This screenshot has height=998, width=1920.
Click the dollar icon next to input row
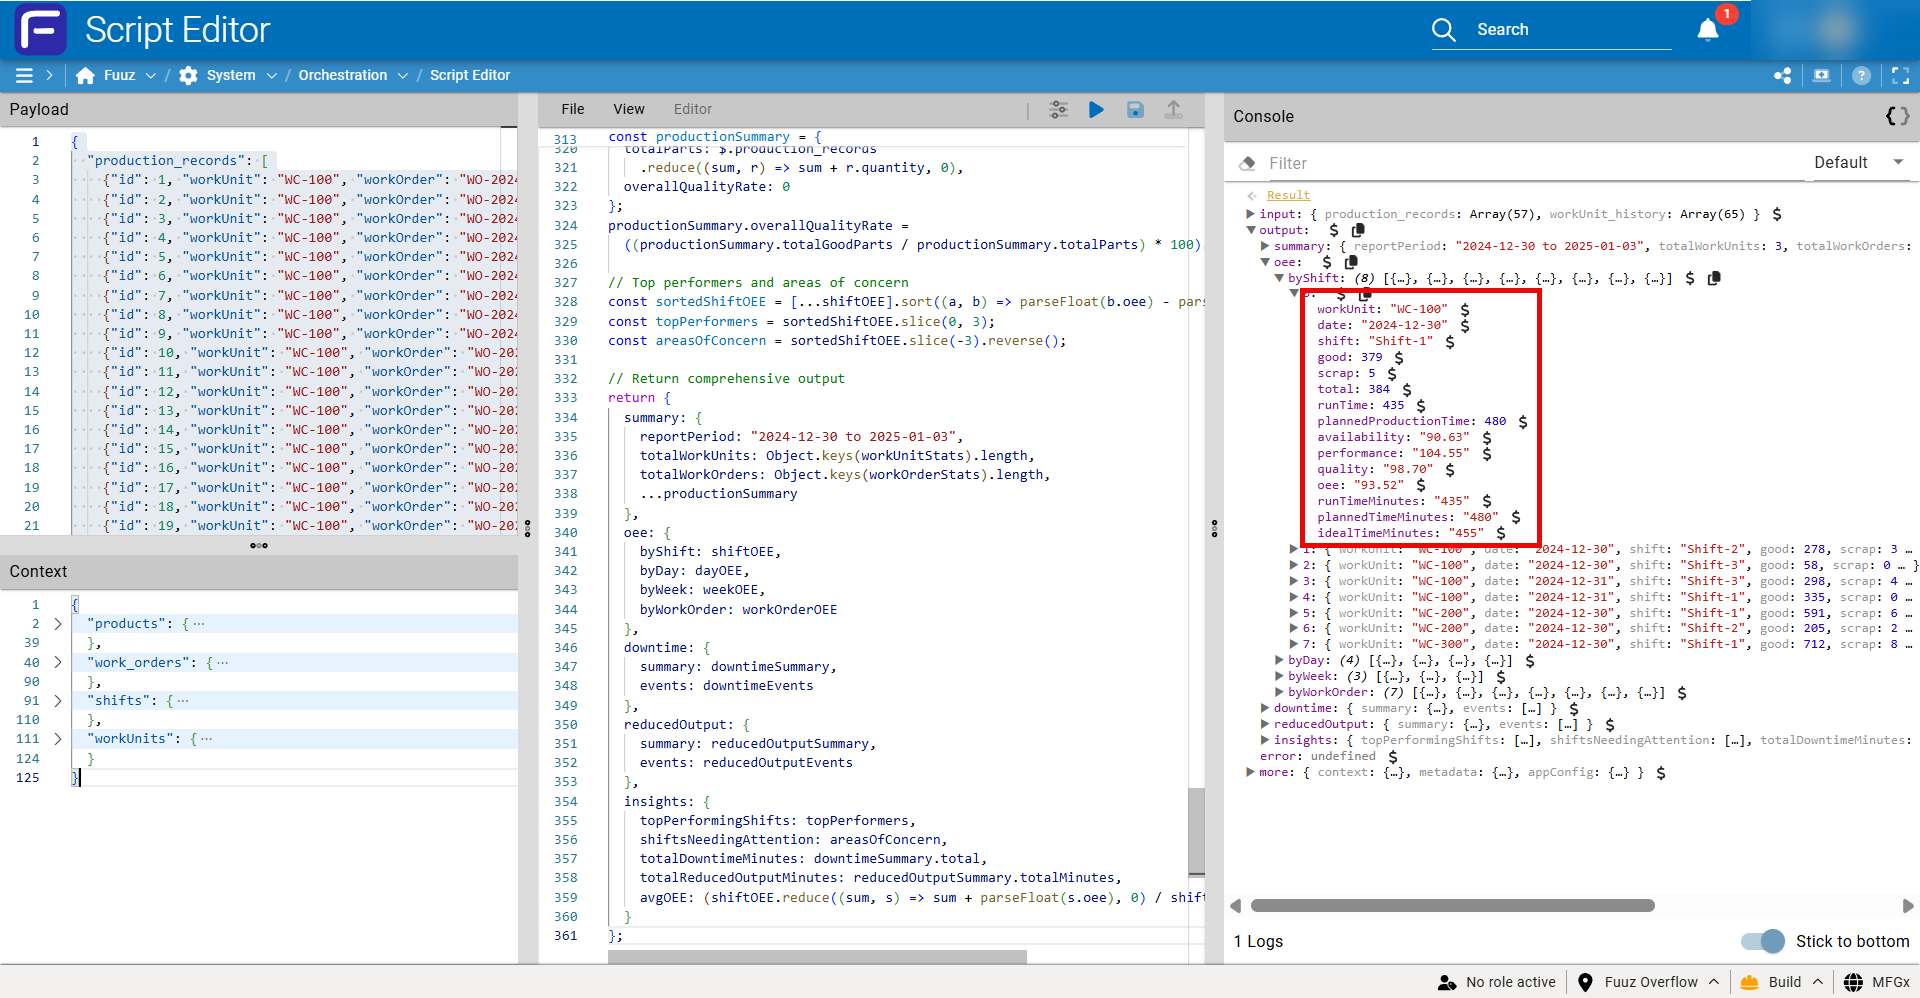point(1776,214)
